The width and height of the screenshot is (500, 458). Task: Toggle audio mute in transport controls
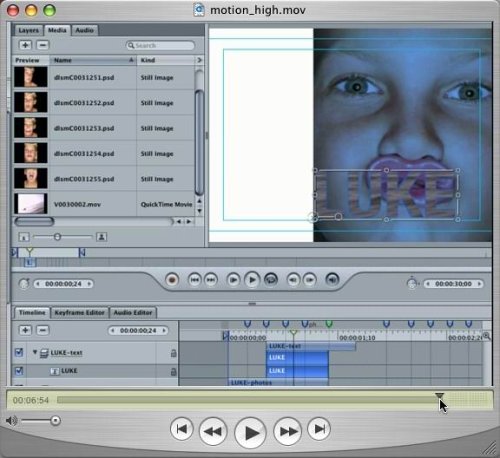pos(332,280)
